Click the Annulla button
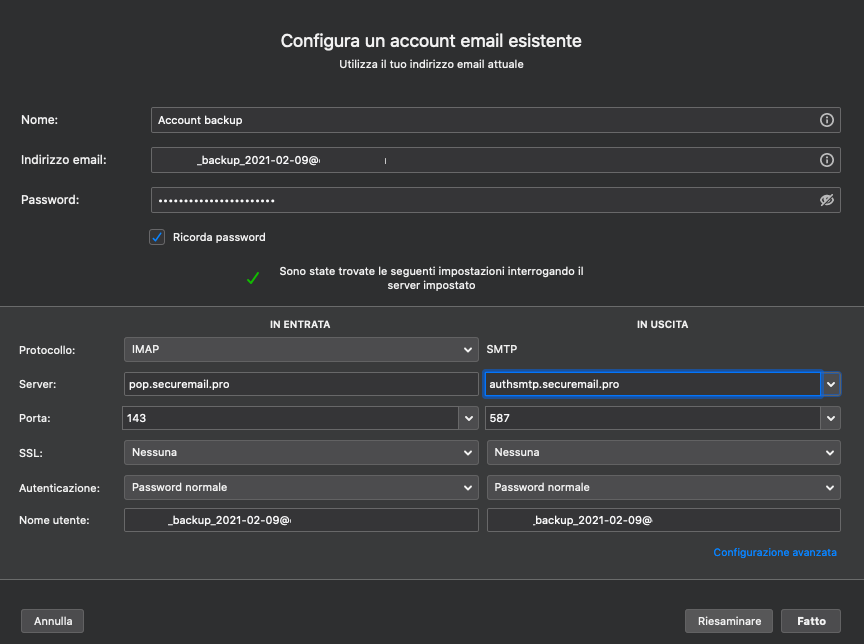The width and height of the screenshot is (864, 644). [x=53, y=621]
